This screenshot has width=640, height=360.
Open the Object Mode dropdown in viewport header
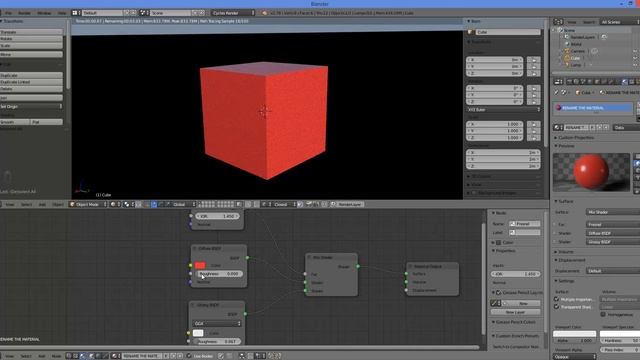coord(88,204)
